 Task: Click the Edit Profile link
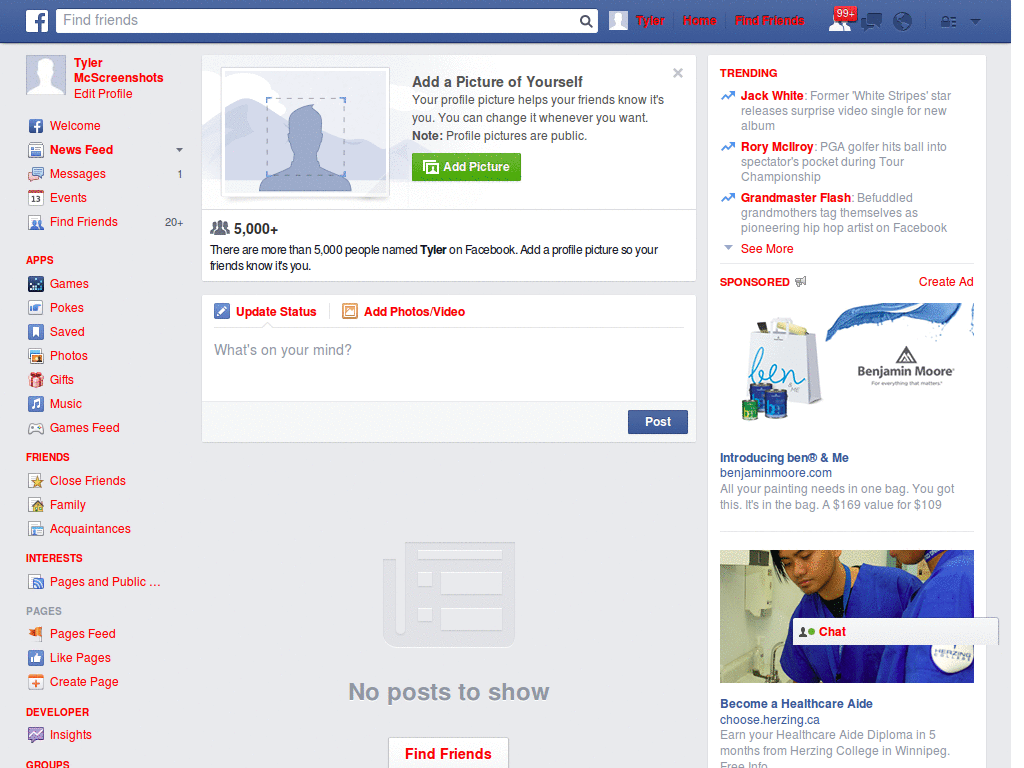103,94
